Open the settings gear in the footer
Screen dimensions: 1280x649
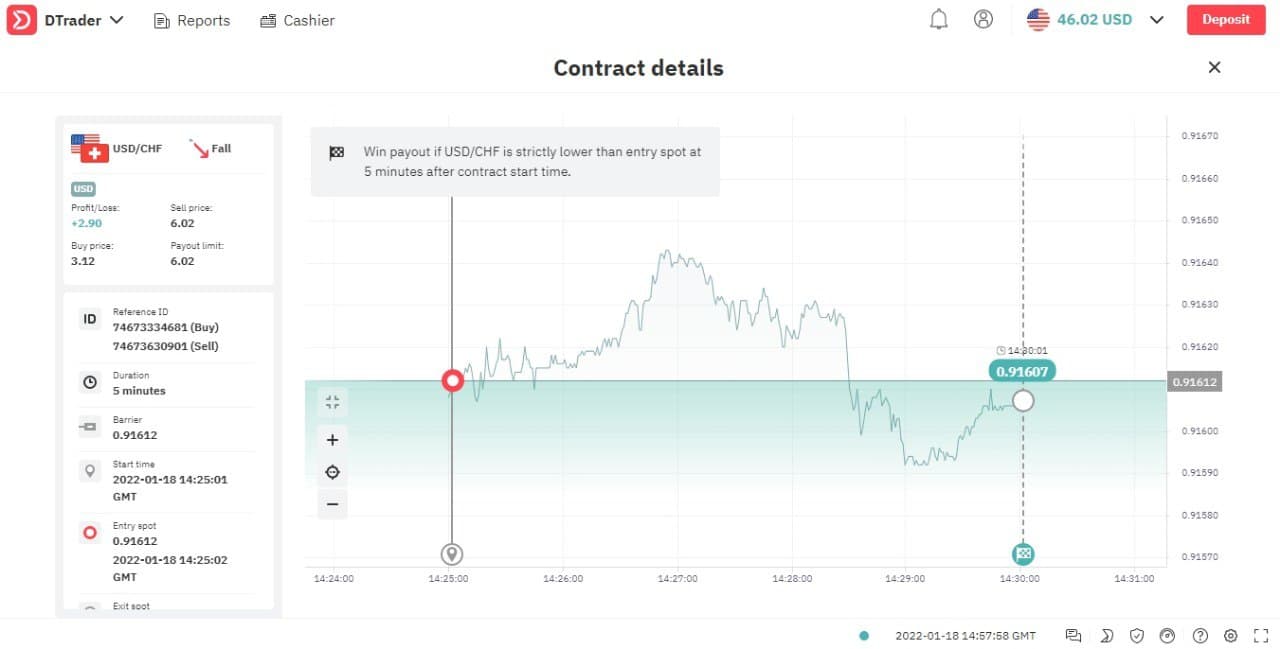[x=1231, y=635]
